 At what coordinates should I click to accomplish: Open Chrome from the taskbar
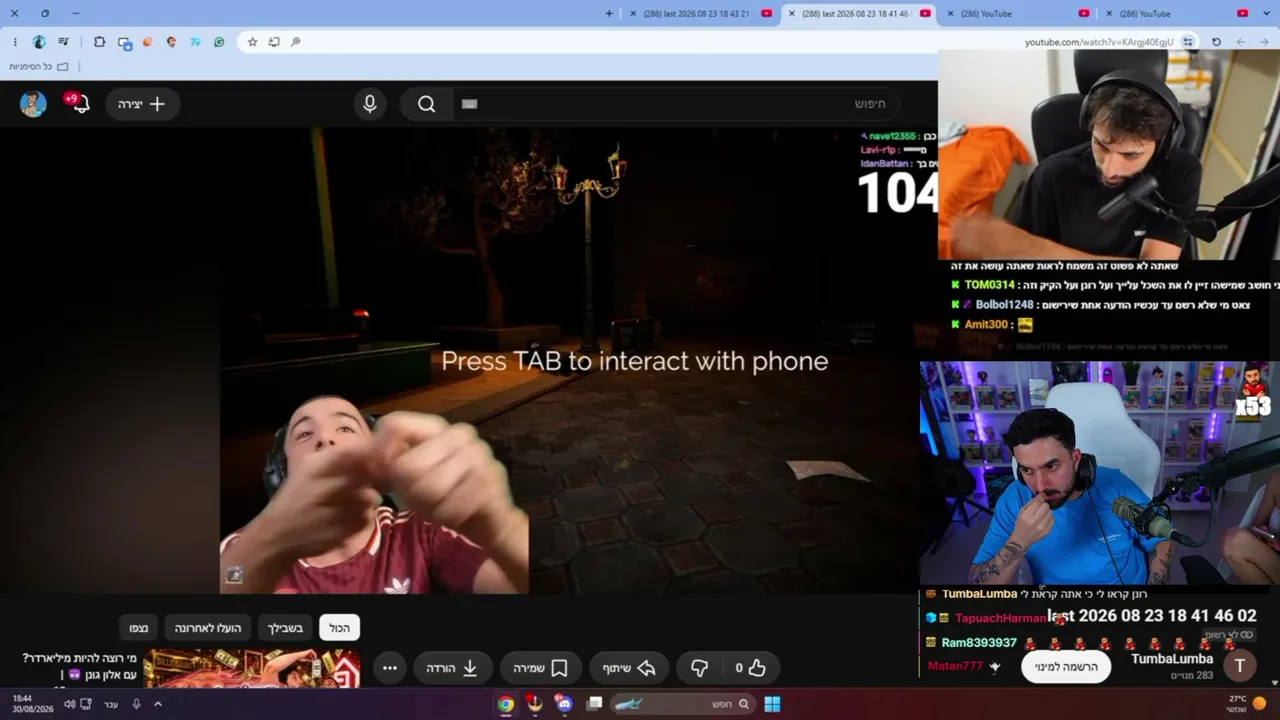click(x=506, y=704)
